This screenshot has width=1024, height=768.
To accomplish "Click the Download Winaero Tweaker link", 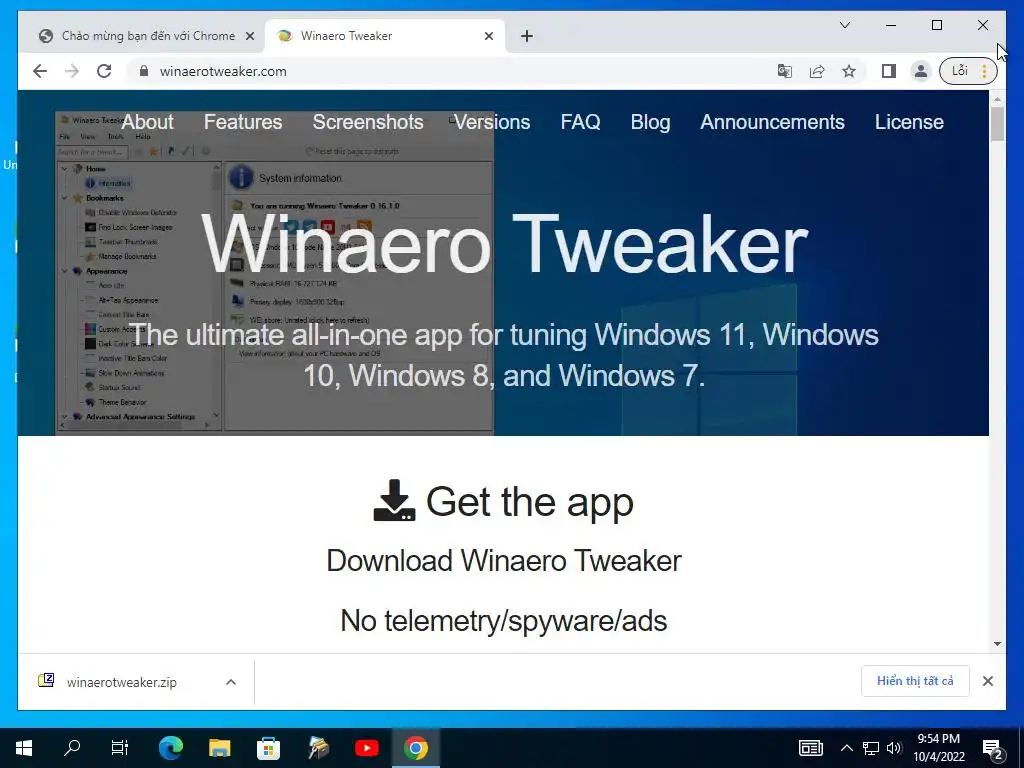I will click(x=504, y=561).
